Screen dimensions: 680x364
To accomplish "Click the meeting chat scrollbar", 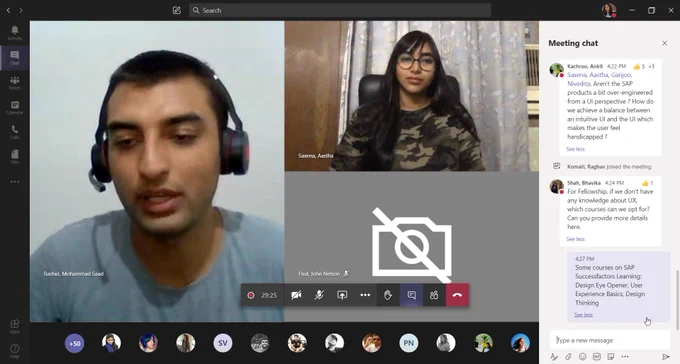I will point(677,299).
